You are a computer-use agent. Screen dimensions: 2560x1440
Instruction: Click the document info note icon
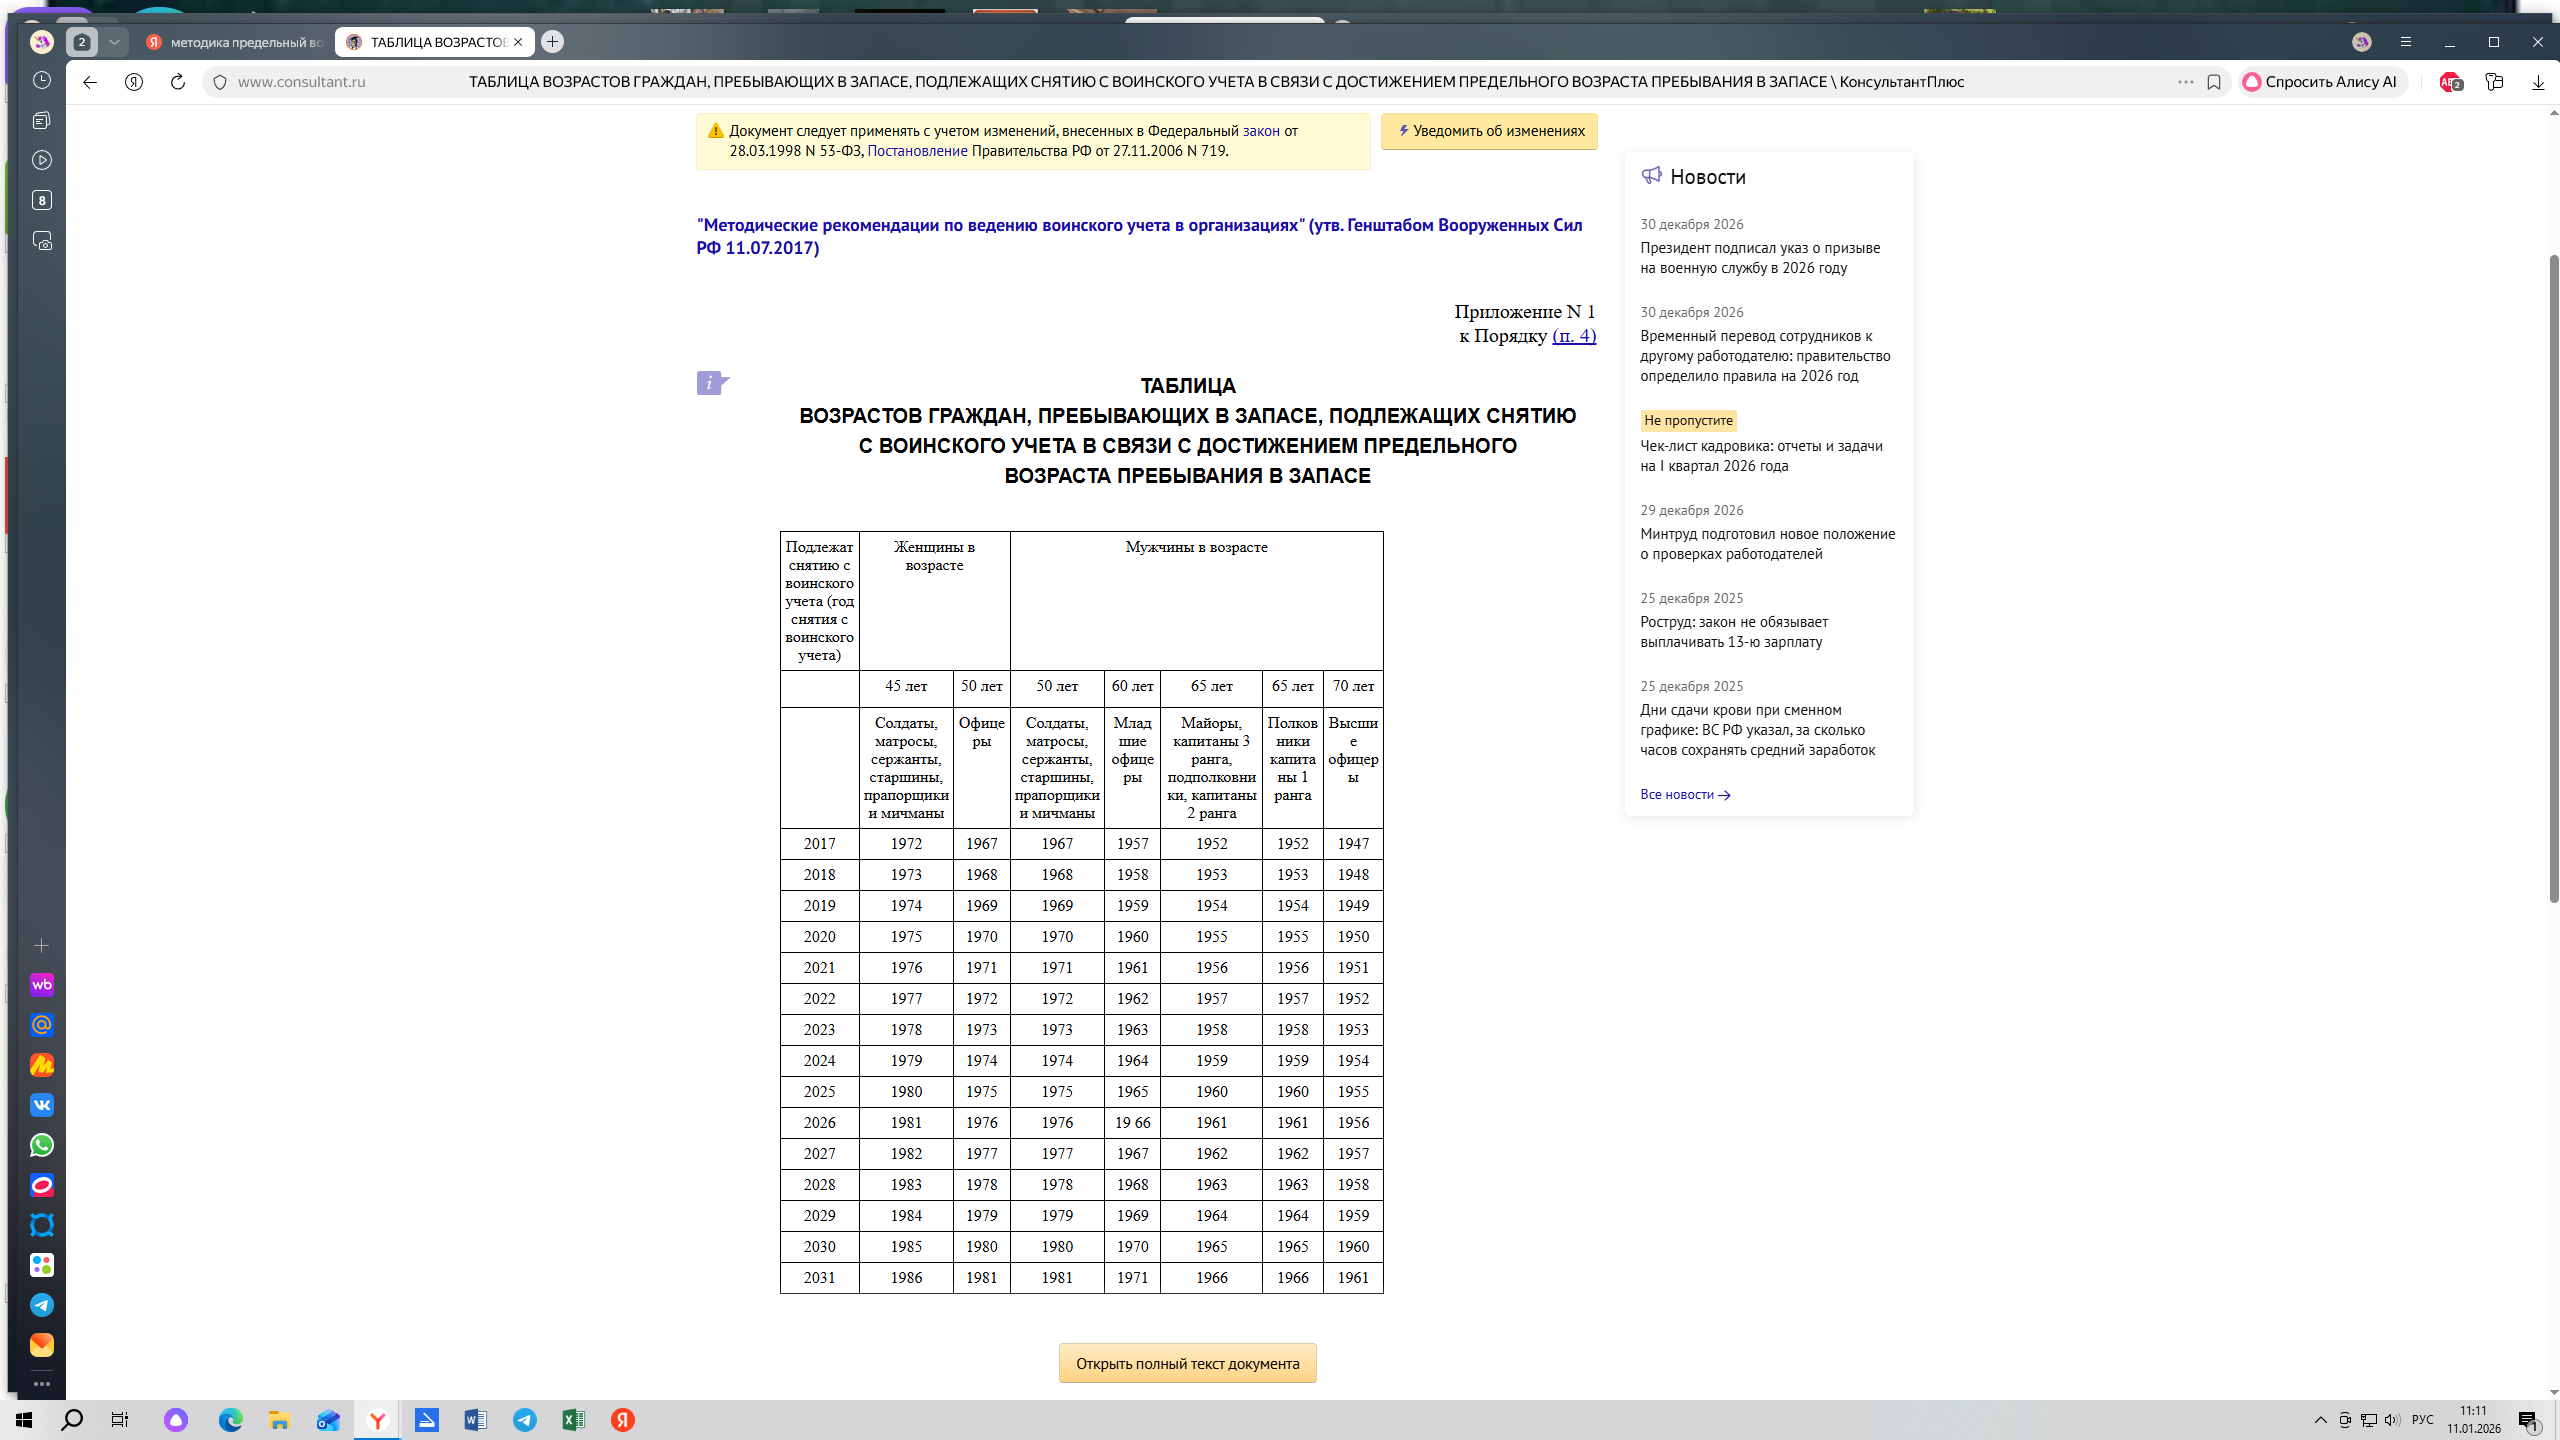coord(711,383)
